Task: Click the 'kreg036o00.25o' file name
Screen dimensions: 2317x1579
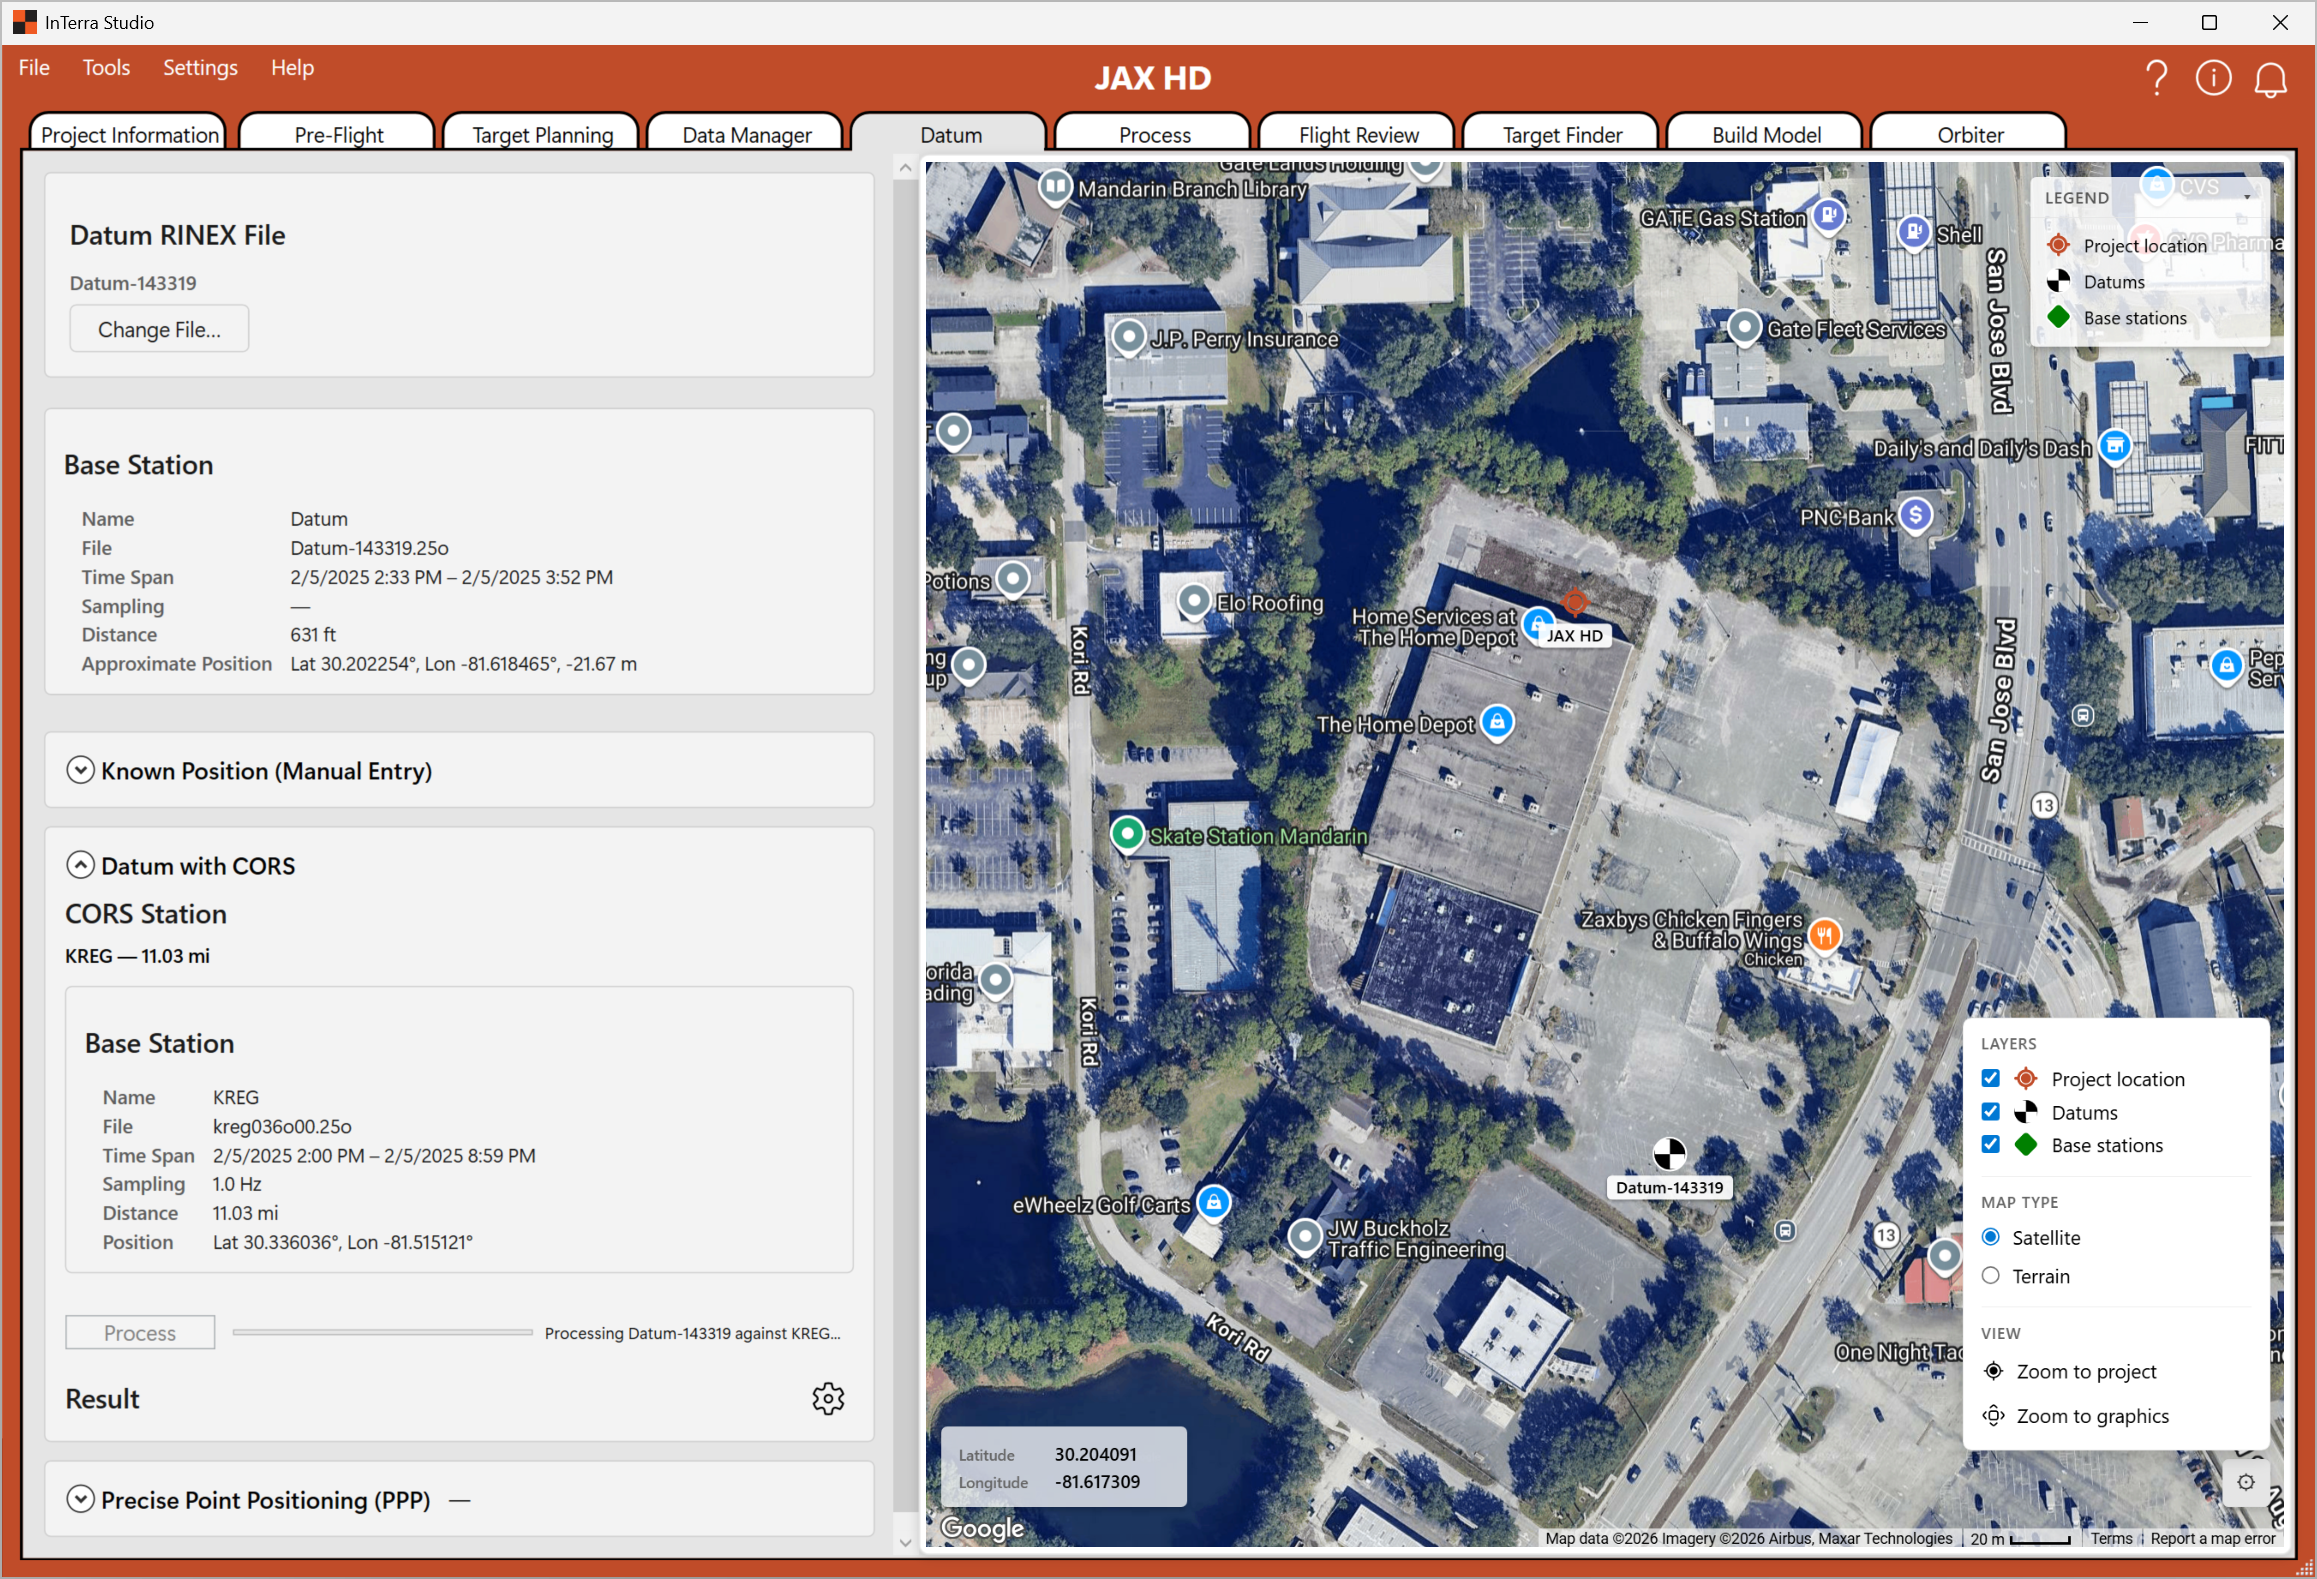Action: 282,1126
